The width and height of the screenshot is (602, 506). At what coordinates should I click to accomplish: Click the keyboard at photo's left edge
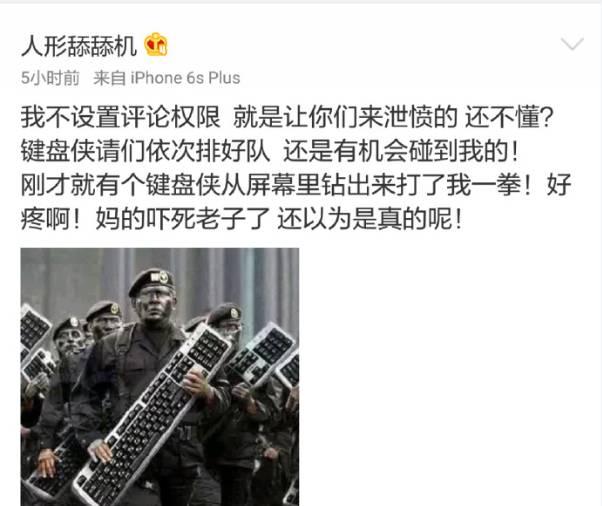[x=34, y=326]
